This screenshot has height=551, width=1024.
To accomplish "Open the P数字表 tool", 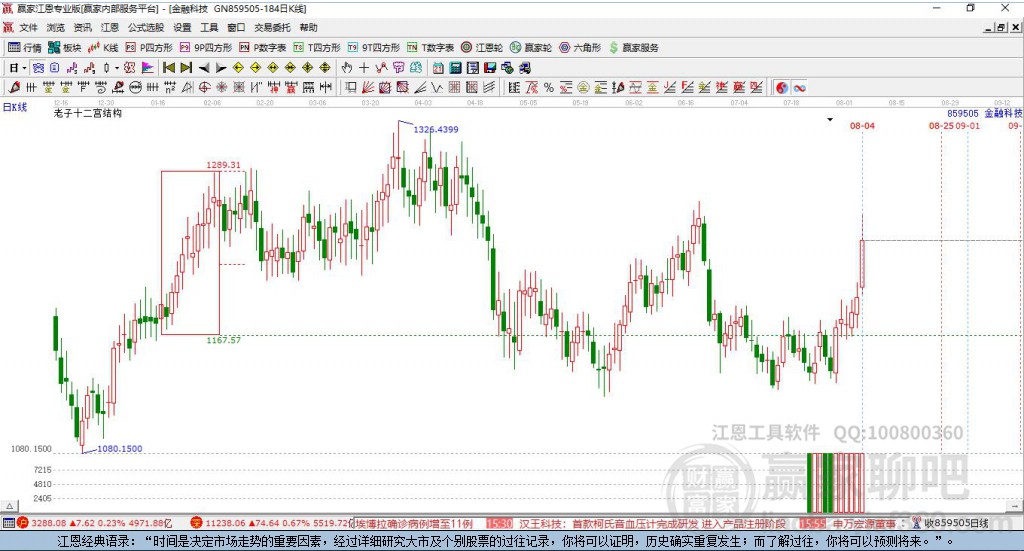I will pyautogui.click(x=263, y=48).
